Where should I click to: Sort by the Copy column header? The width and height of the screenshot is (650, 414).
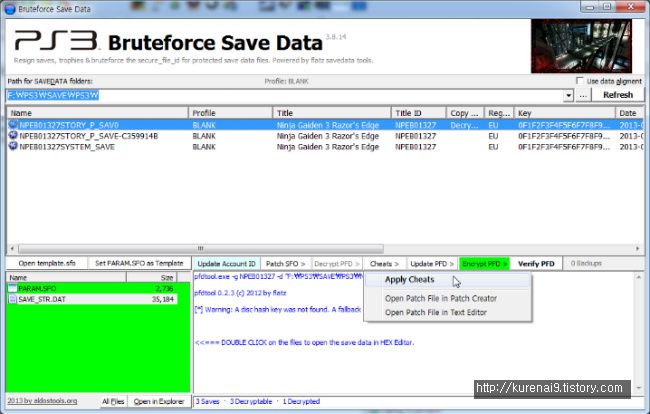click(x=465, y=113)
